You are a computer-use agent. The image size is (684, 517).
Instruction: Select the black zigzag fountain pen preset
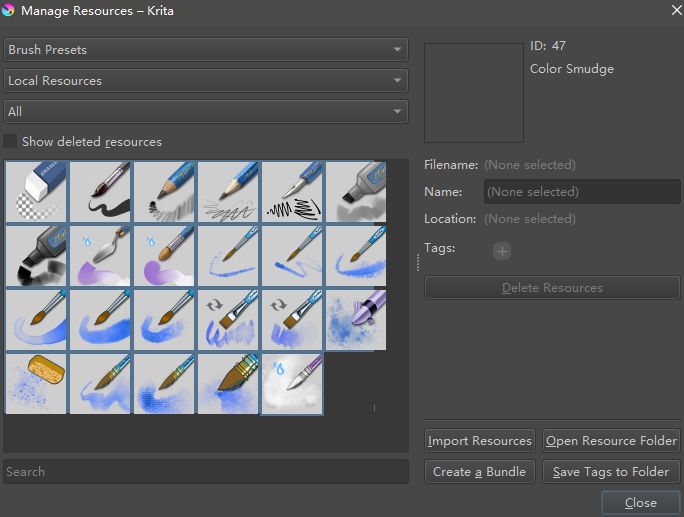pos(292,192)
